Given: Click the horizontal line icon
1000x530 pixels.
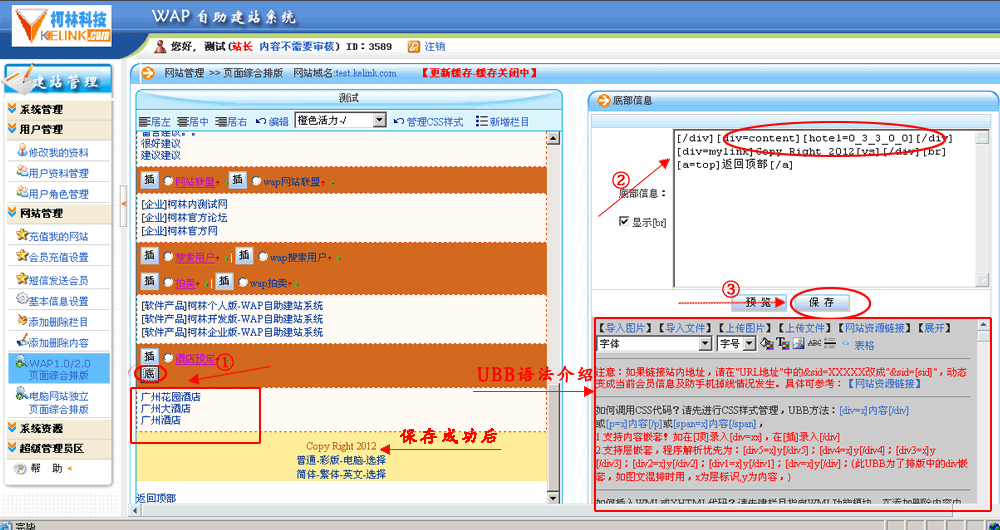Looking at the screenshot, I should (830, 344).
